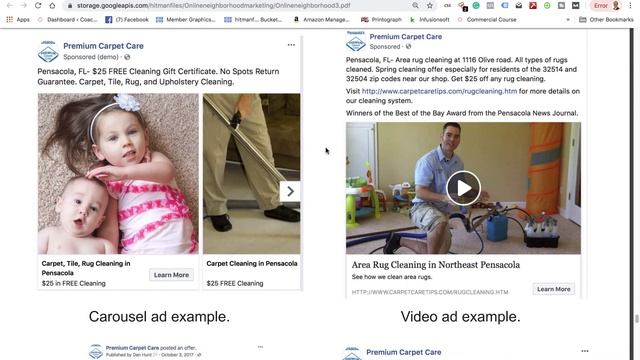Click Learn More on the video ad

pos(553,289)
